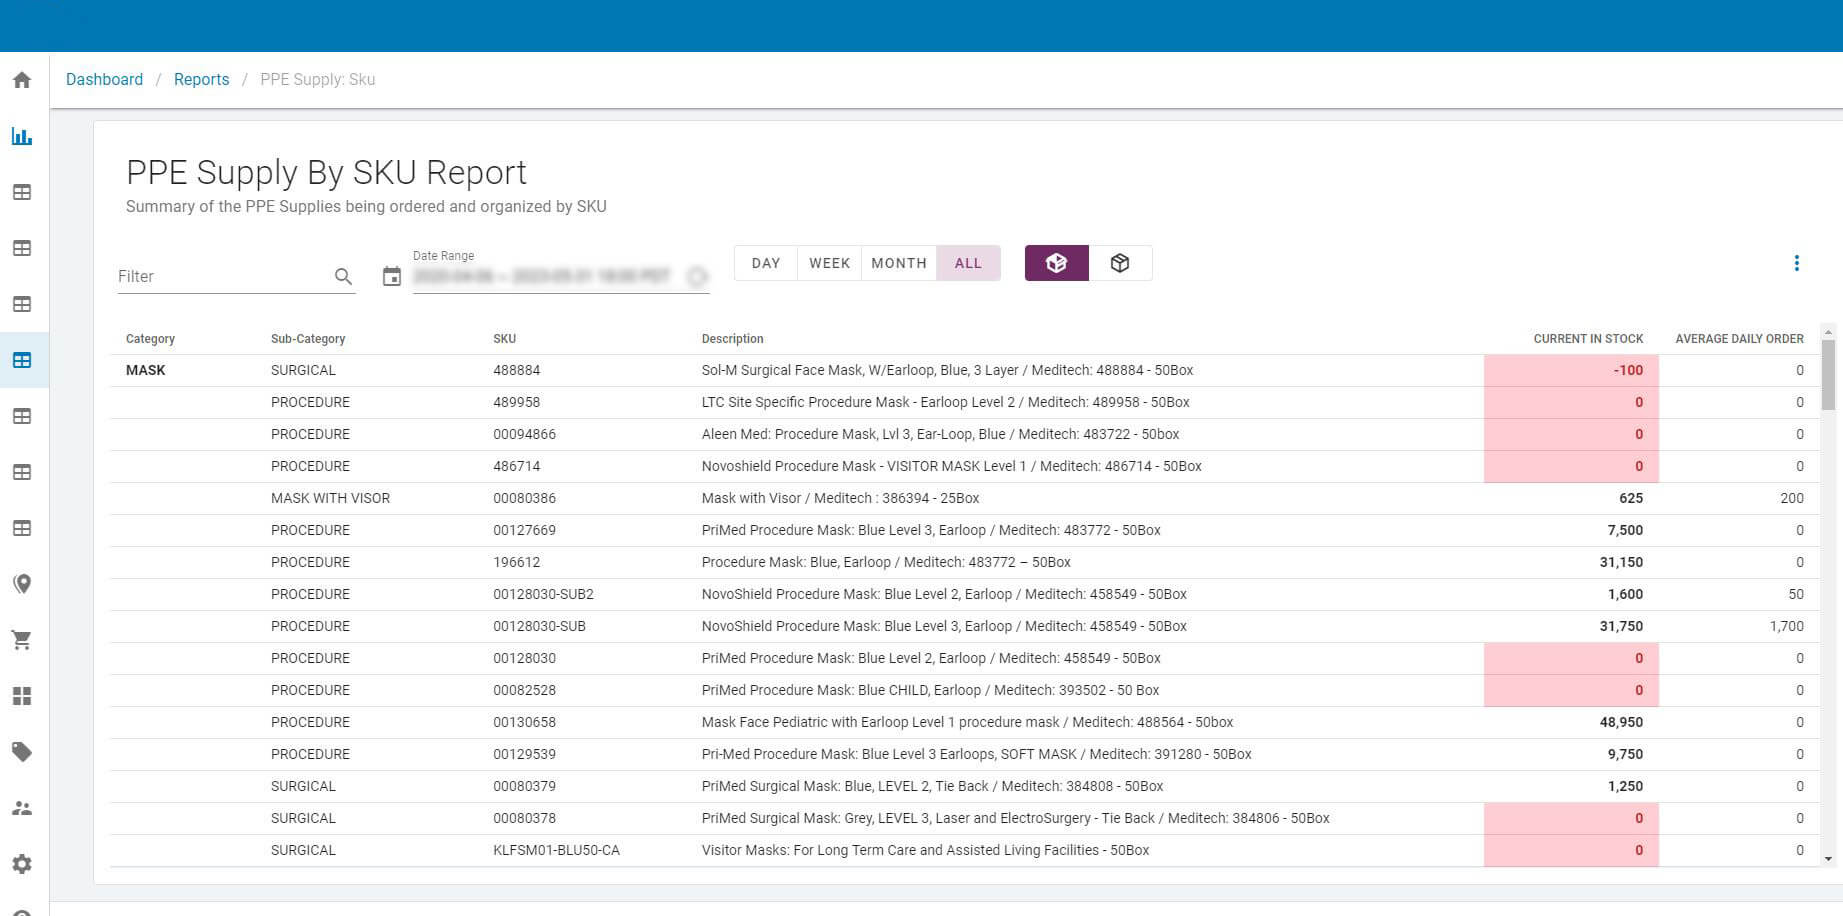The image size is (1843, 916).
Task: Navigate to Reports in the breadcrumb
Action: 201,79
